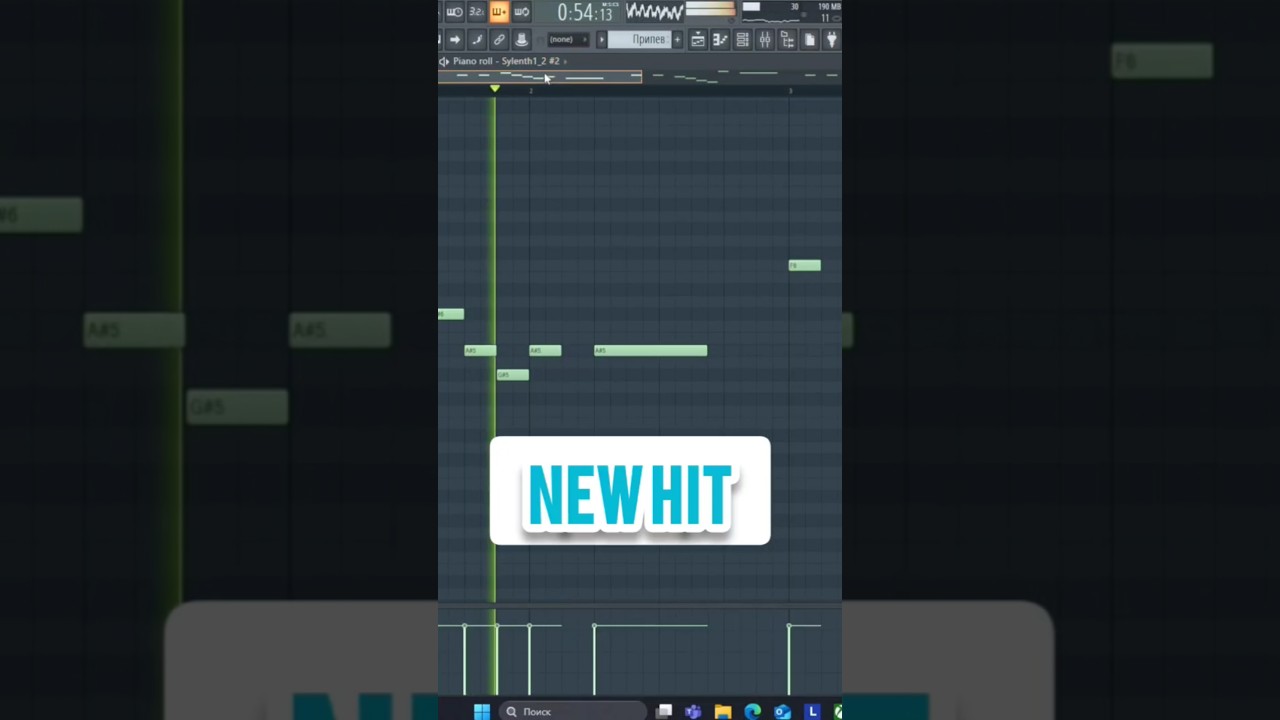
Task: Click the velocity handle at bar 3
Action: (789, 626)
